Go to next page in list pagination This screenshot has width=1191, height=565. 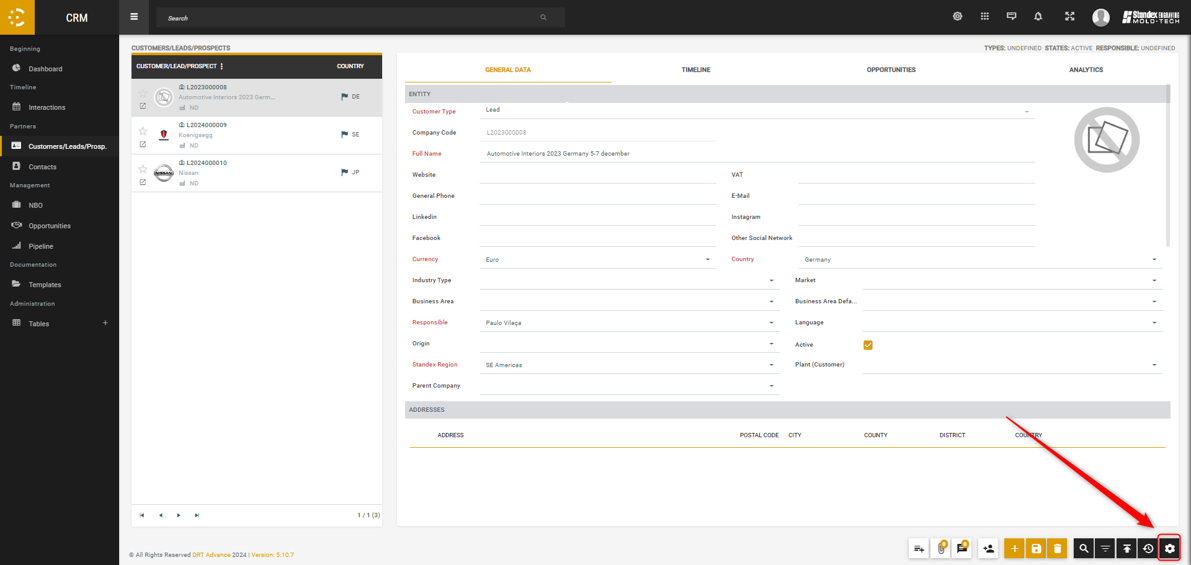pyautogui.click(x=179, y=515)
